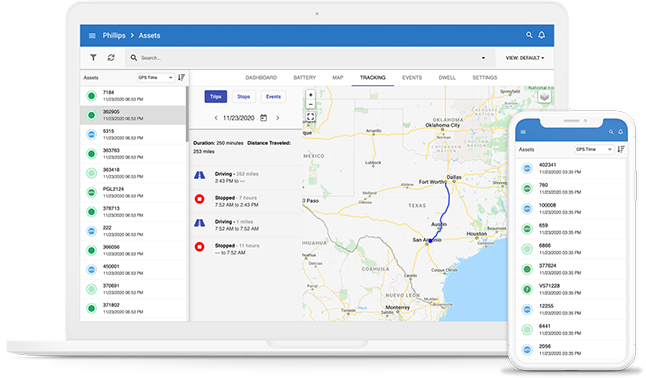Click Phillips breadcrumb link

point(114,35)
